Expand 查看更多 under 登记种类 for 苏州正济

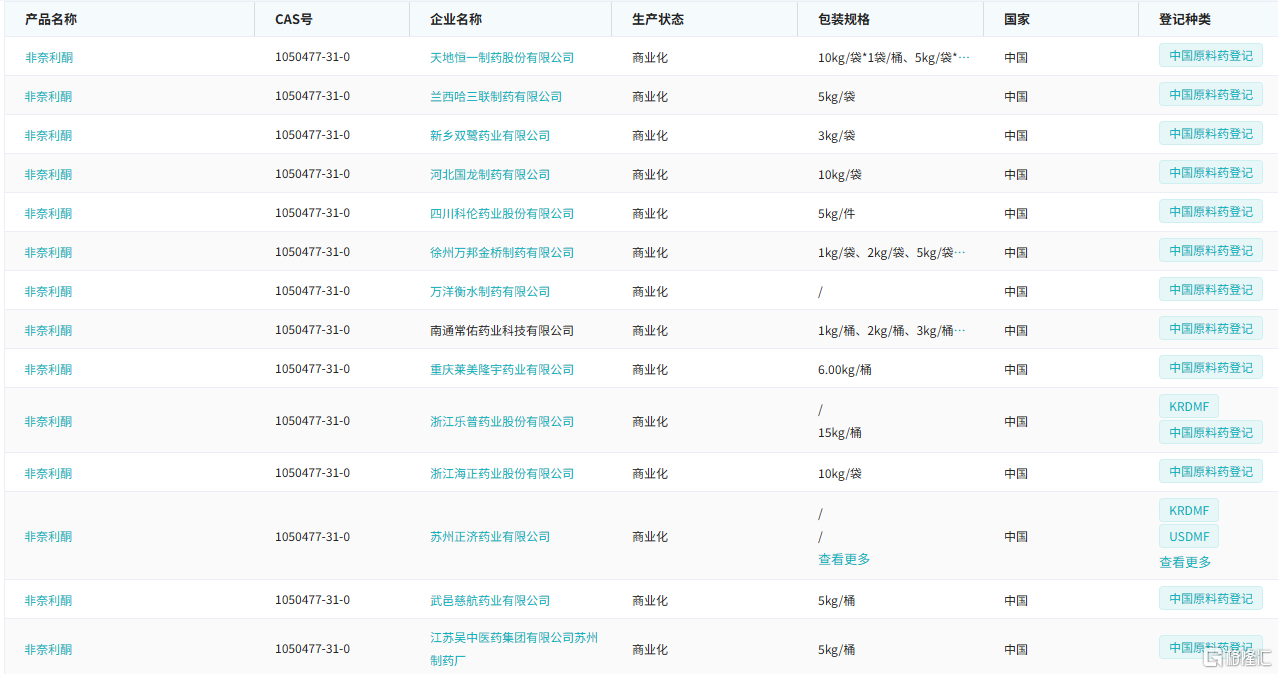pyautogui.click(x=1185, y=563)
